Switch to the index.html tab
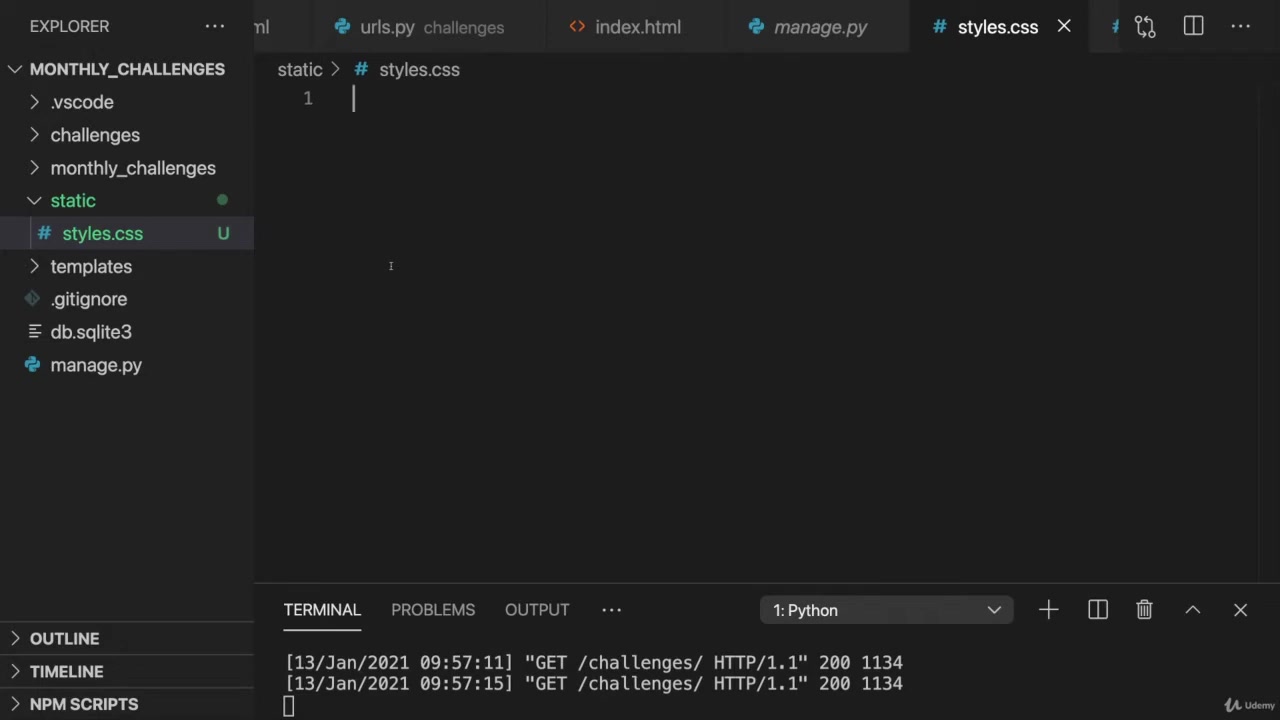Screen dimensions: 1280x720 [637, 27]
